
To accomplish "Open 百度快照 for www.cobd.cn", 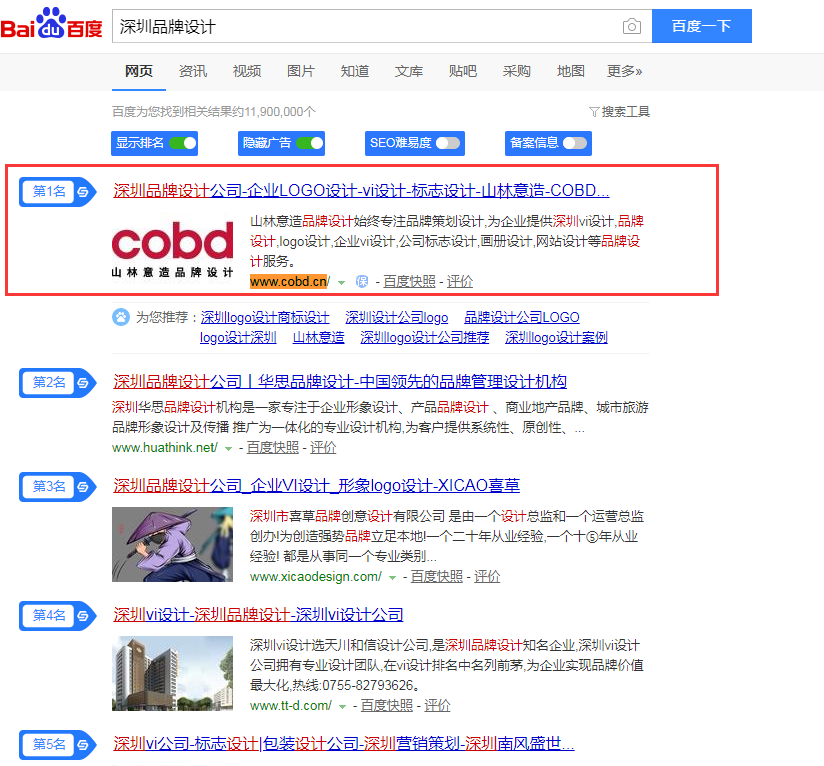I will (409, 282).
